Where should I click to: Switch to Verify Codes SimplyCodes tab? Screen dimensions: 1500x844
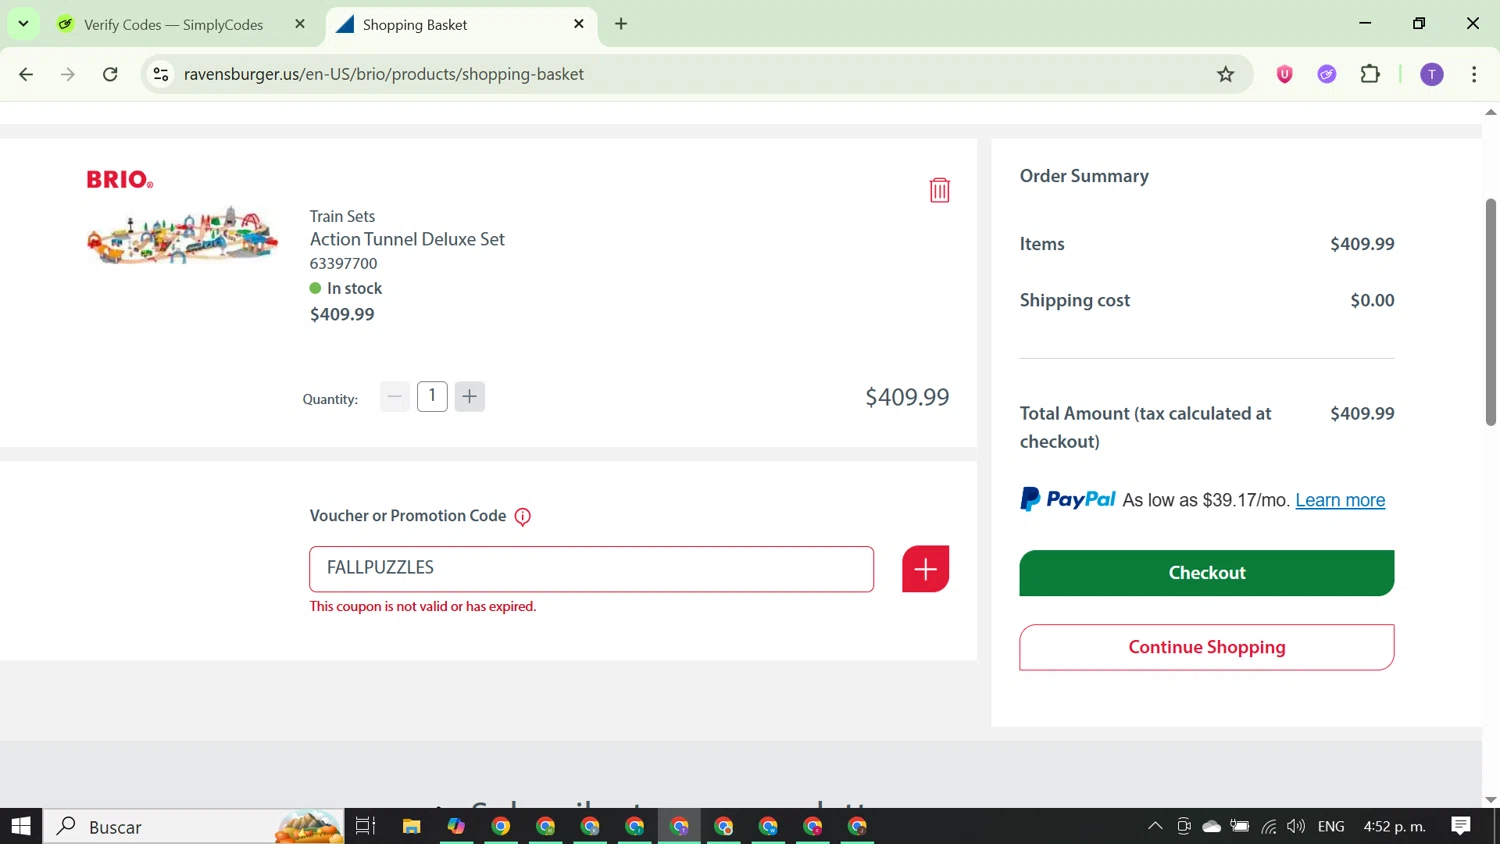coord(173,24)
